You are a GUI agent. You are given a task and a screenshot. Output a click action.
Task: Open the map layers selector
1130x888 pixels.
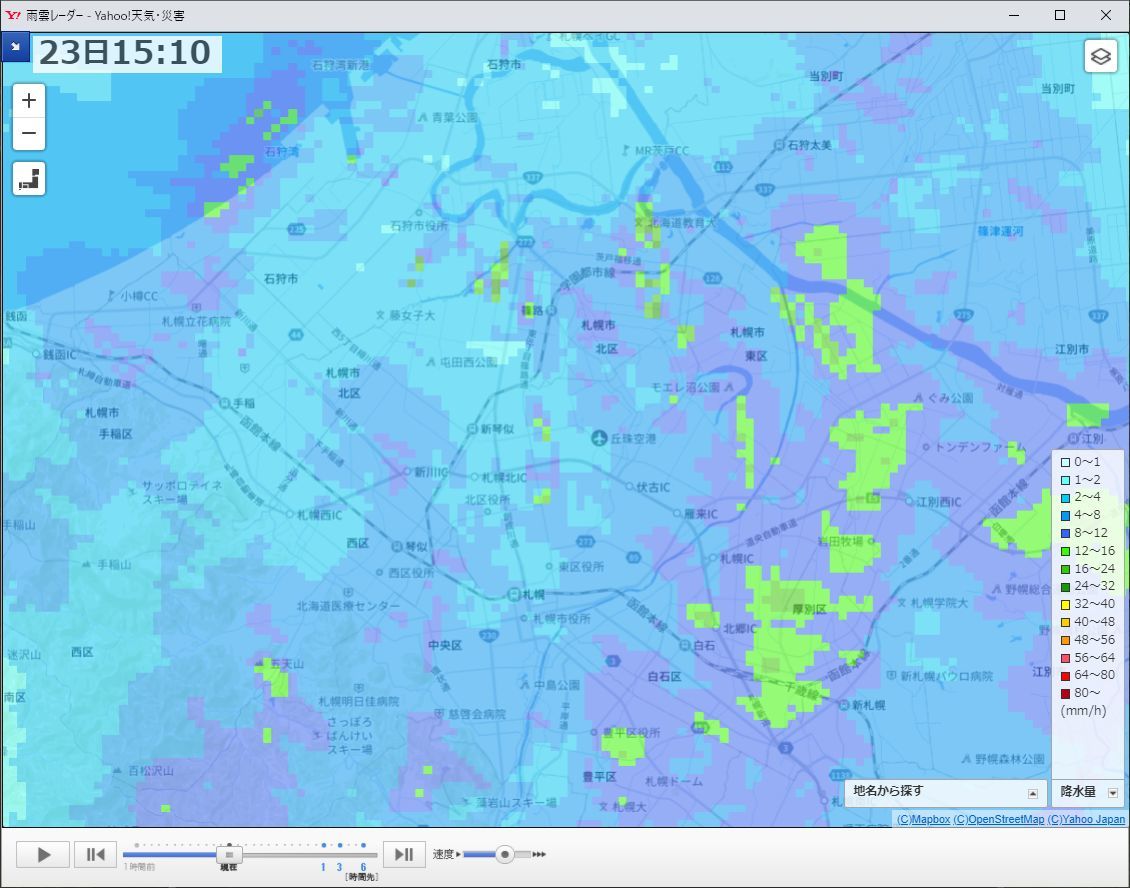(1100, 56)
